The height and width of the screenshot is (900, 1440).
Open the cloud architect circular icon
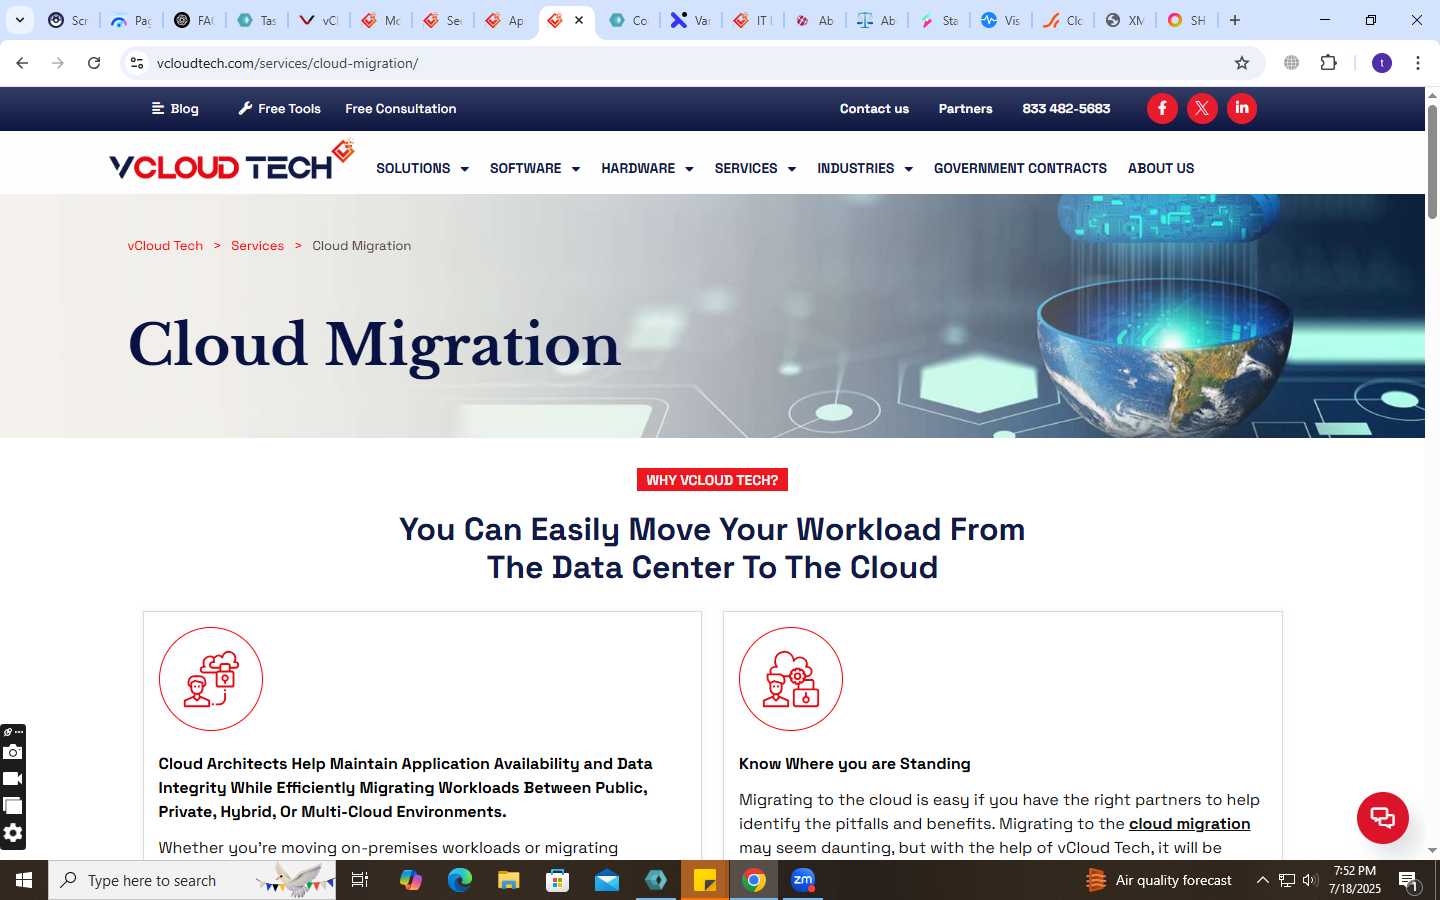211,679
